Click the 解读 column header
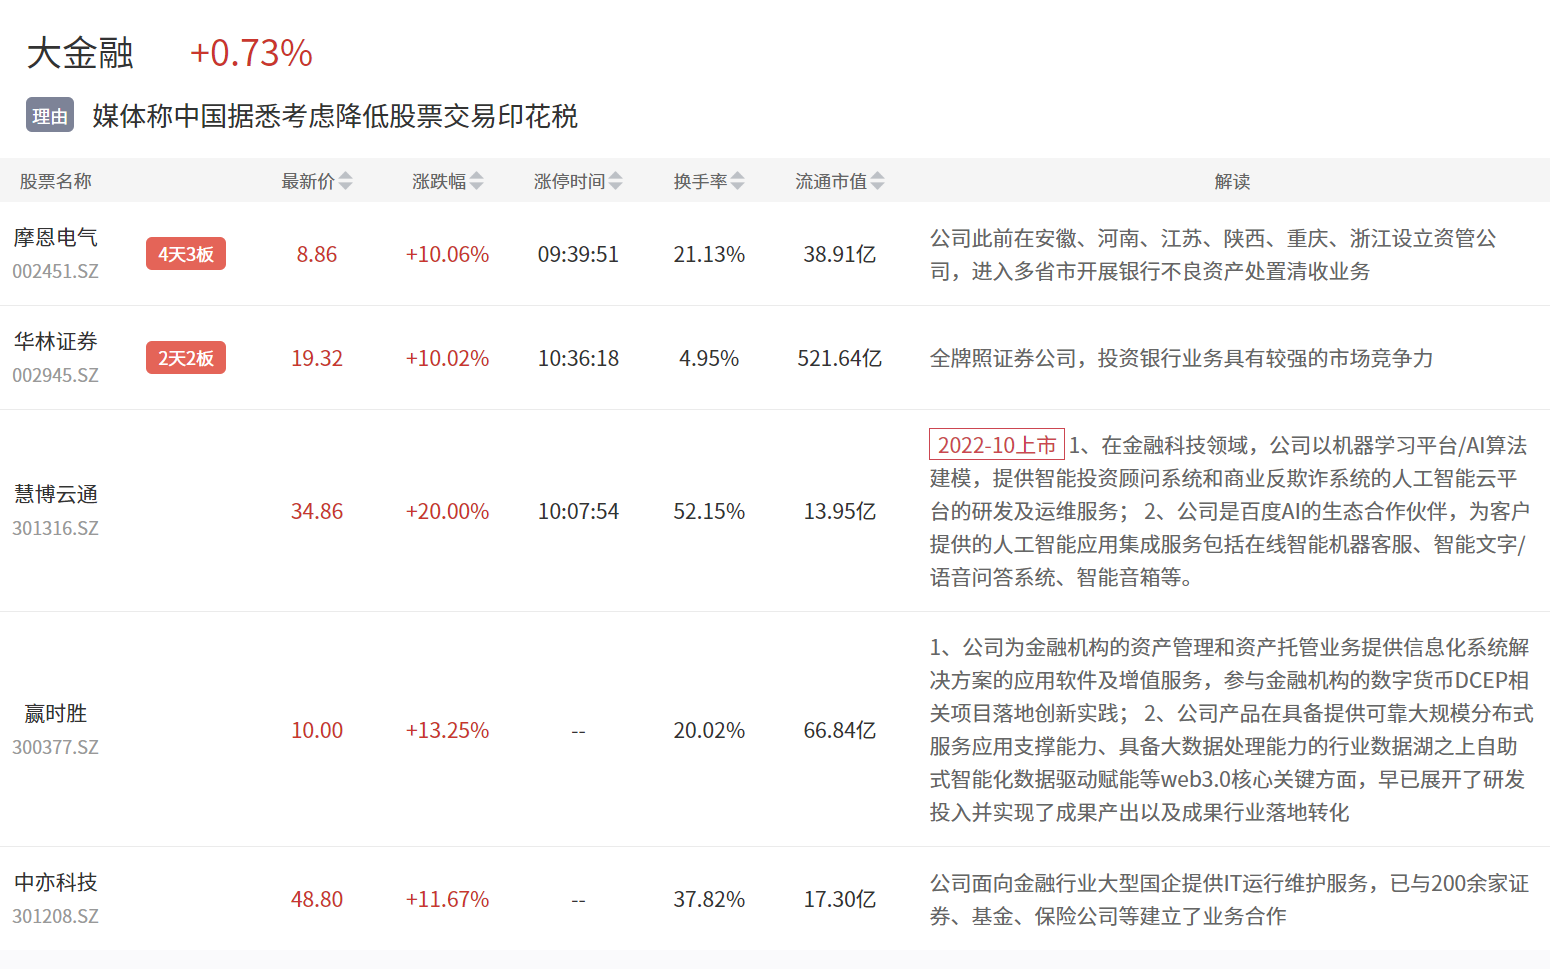The height and width of the screenshot is (969, 1550). coord(1232,181)
